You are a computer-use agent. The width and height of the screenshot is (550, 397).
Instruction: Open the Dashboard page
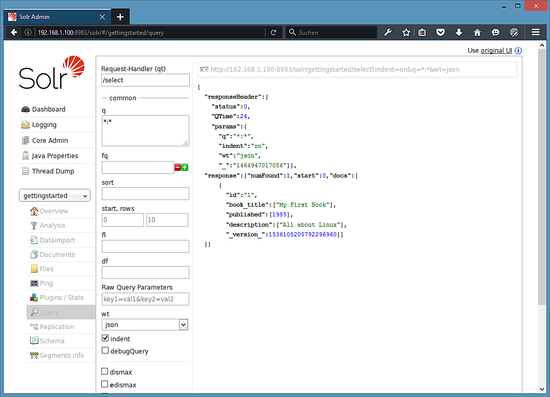click(x=48, y=109)
